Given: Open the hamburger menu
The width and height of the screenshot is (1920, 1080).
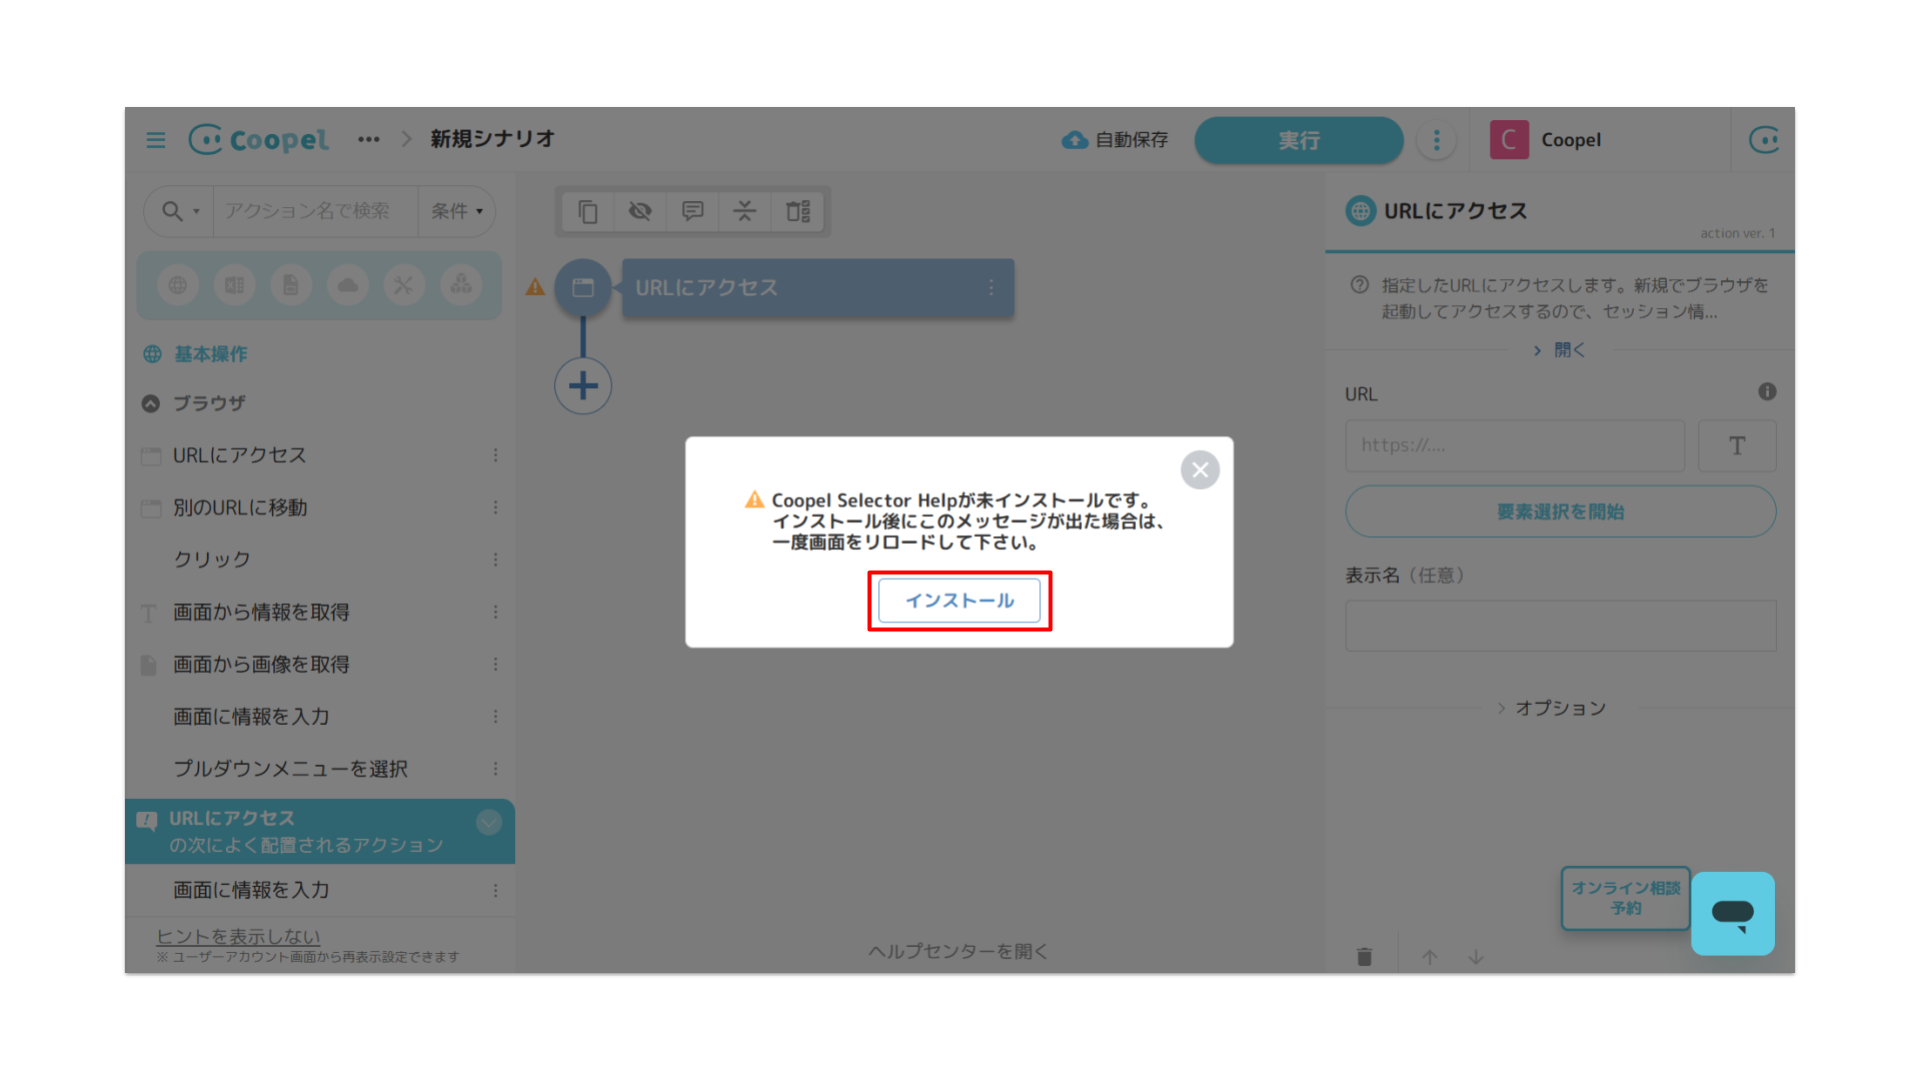Looking at the screenshot, I should click(156, 140).
